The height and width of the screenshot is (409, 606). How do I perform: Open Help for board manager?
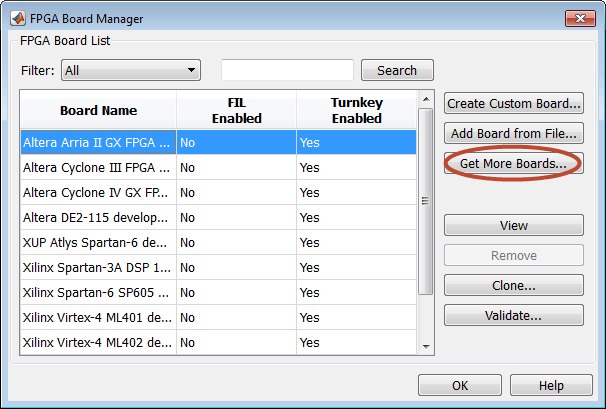pos(551,385)
